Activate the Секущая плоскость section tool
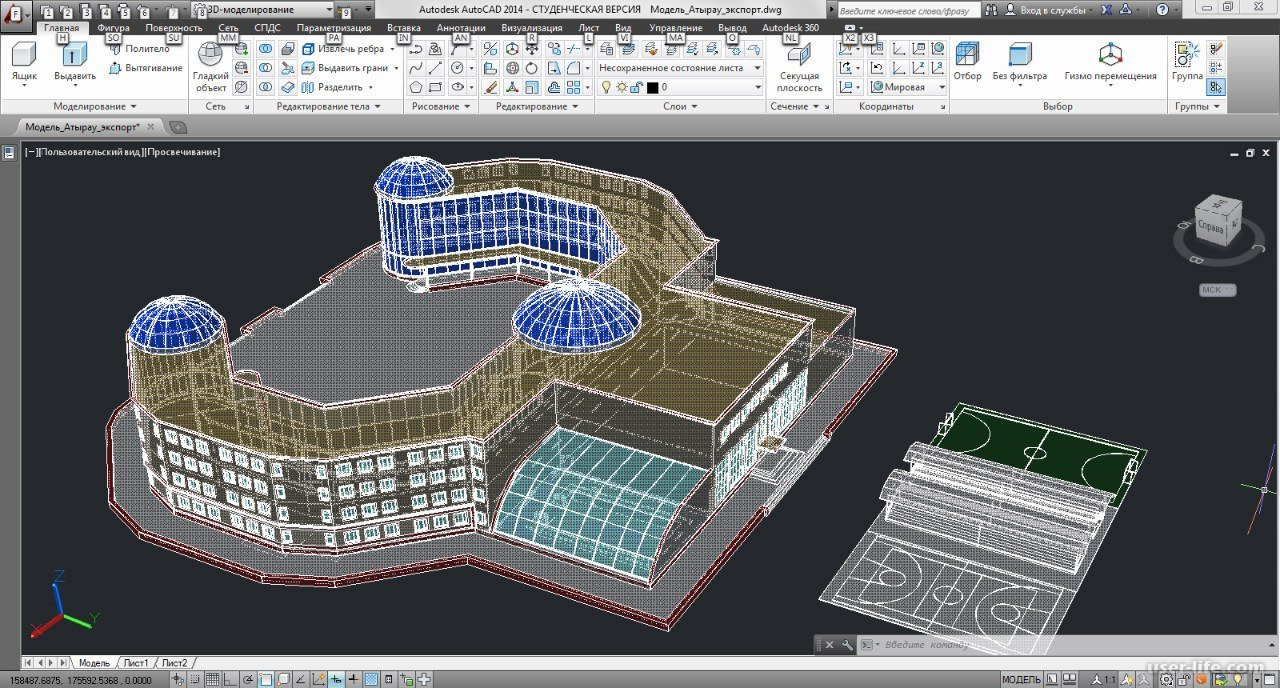The height and width of the screenshot is (688, 1280). click(799, 66)
